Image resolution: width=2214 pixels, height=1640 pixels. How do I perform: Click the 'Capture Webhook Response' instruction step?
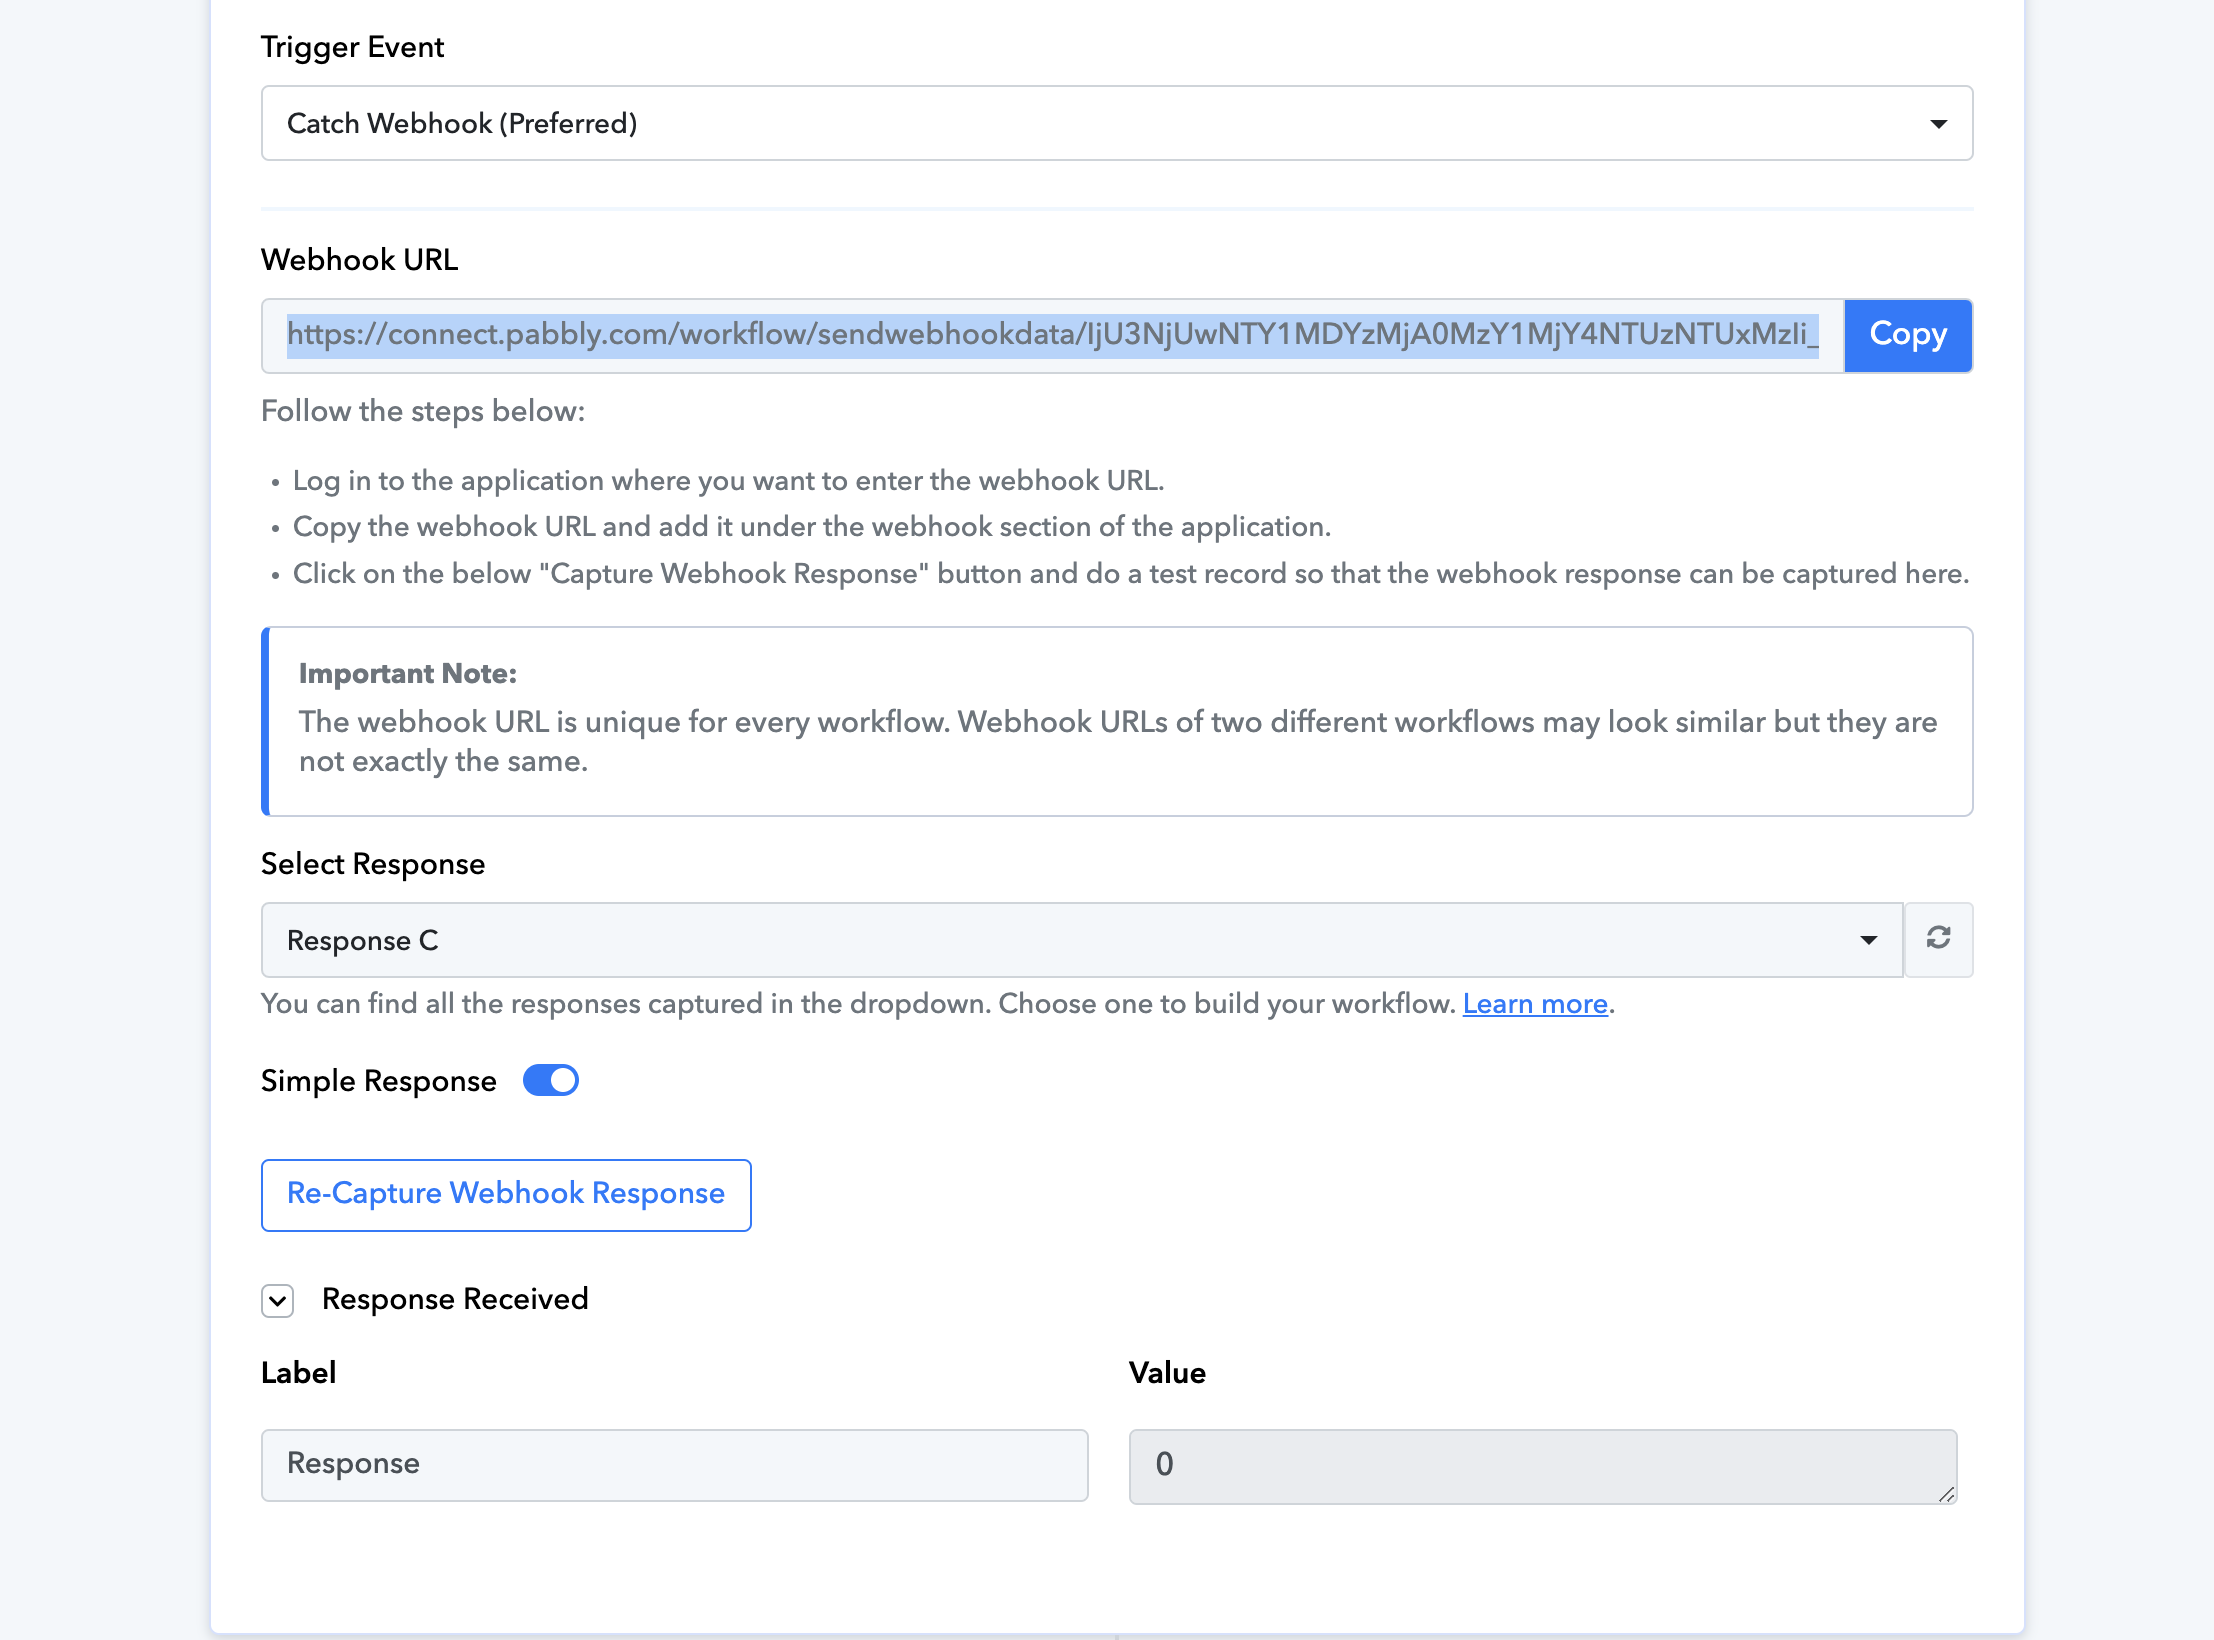tap(1130, 574)
